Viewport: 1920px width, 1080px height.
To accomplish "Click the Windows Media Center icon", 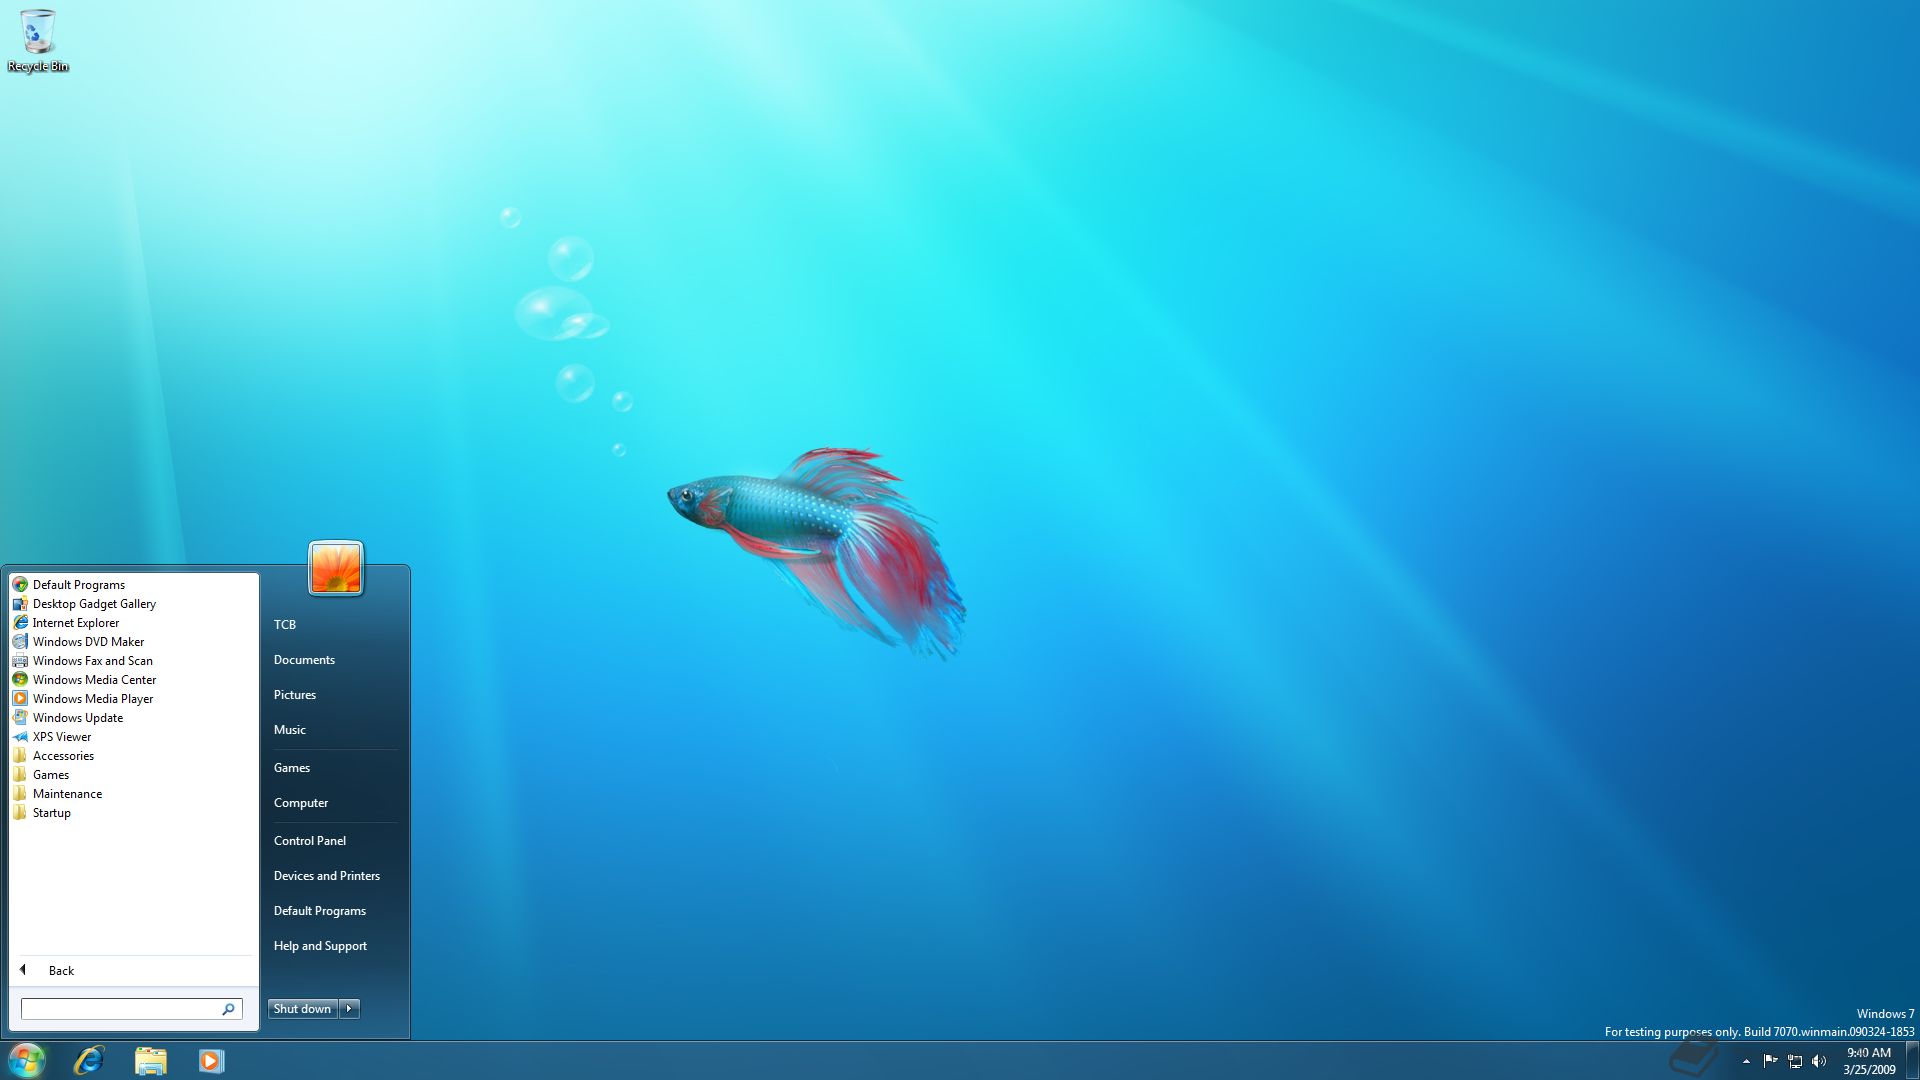I will [20, 680].
